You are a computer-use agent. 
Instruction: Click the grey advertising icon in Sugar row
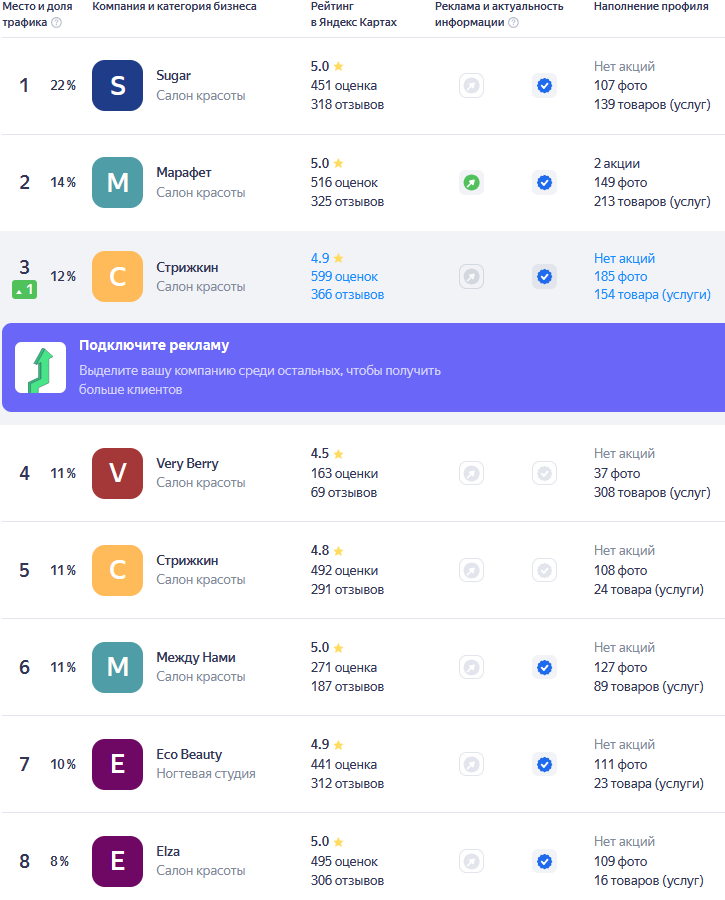[471, 86]
